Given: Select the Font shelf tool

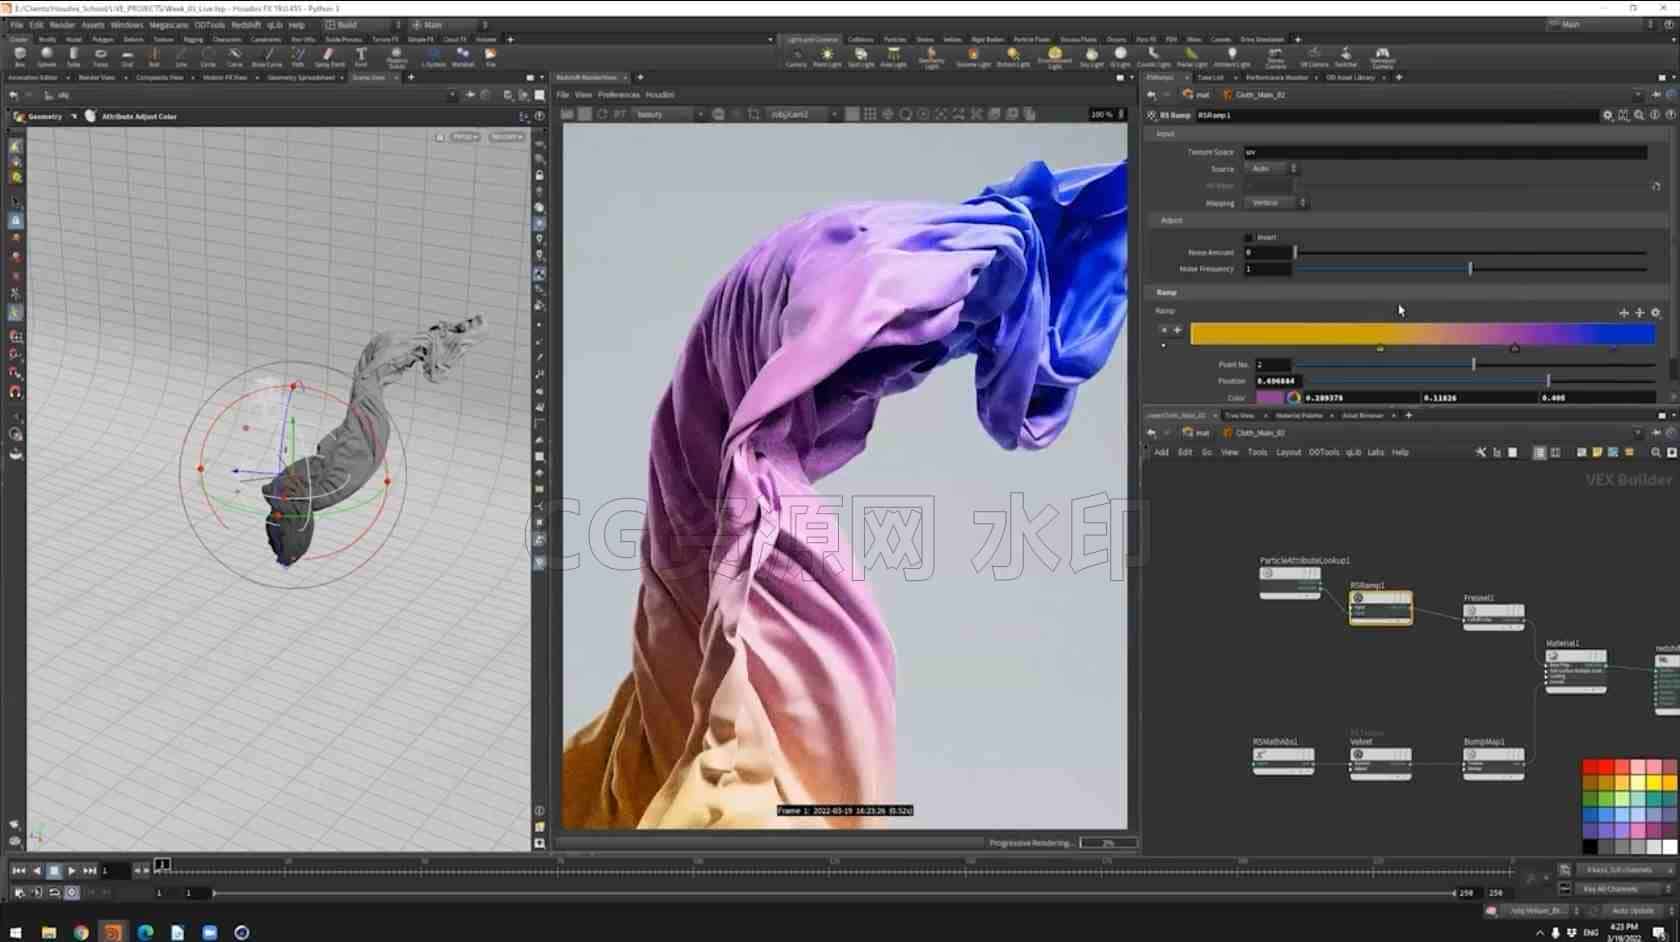Looking at the screenshot, I should coord(361,56).
